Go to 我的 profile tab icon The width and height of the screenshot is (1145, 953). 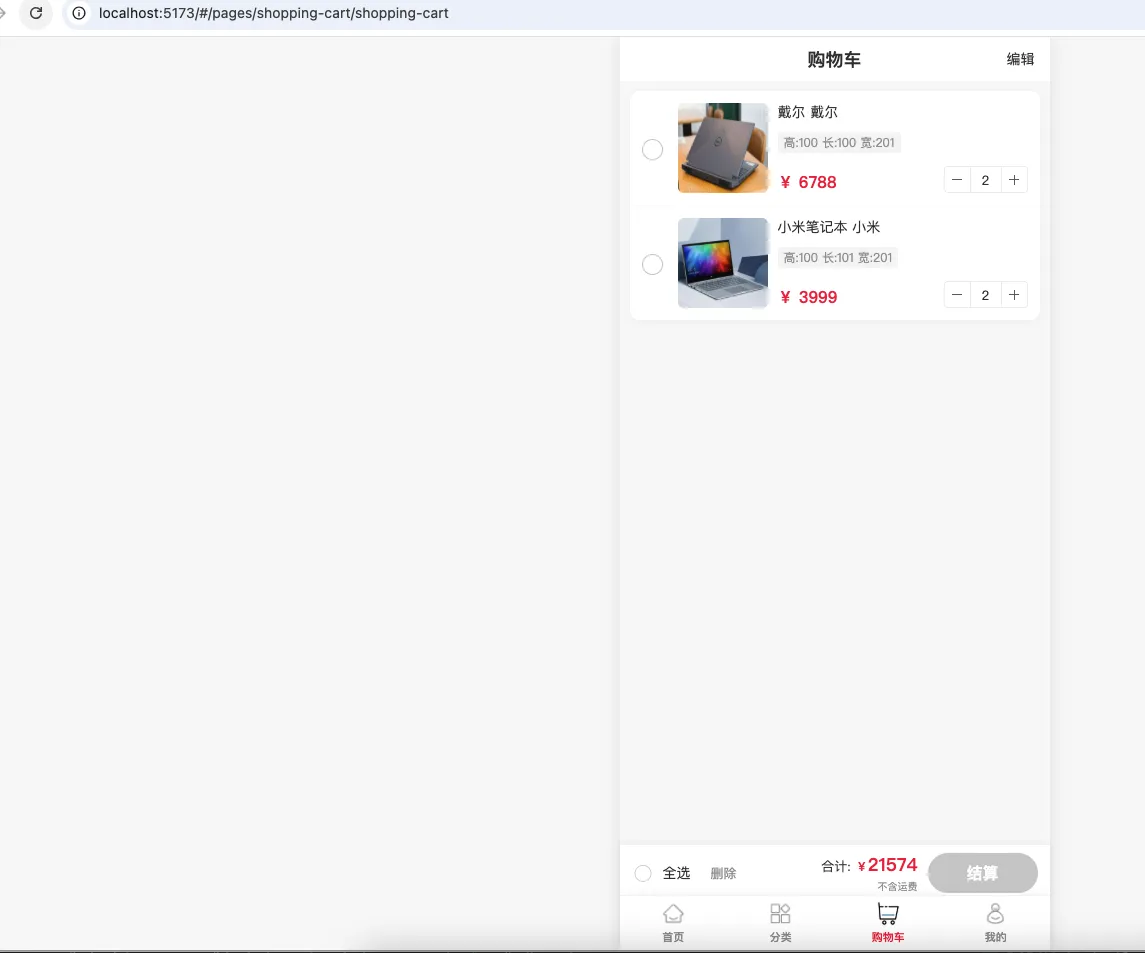(995, 914)
